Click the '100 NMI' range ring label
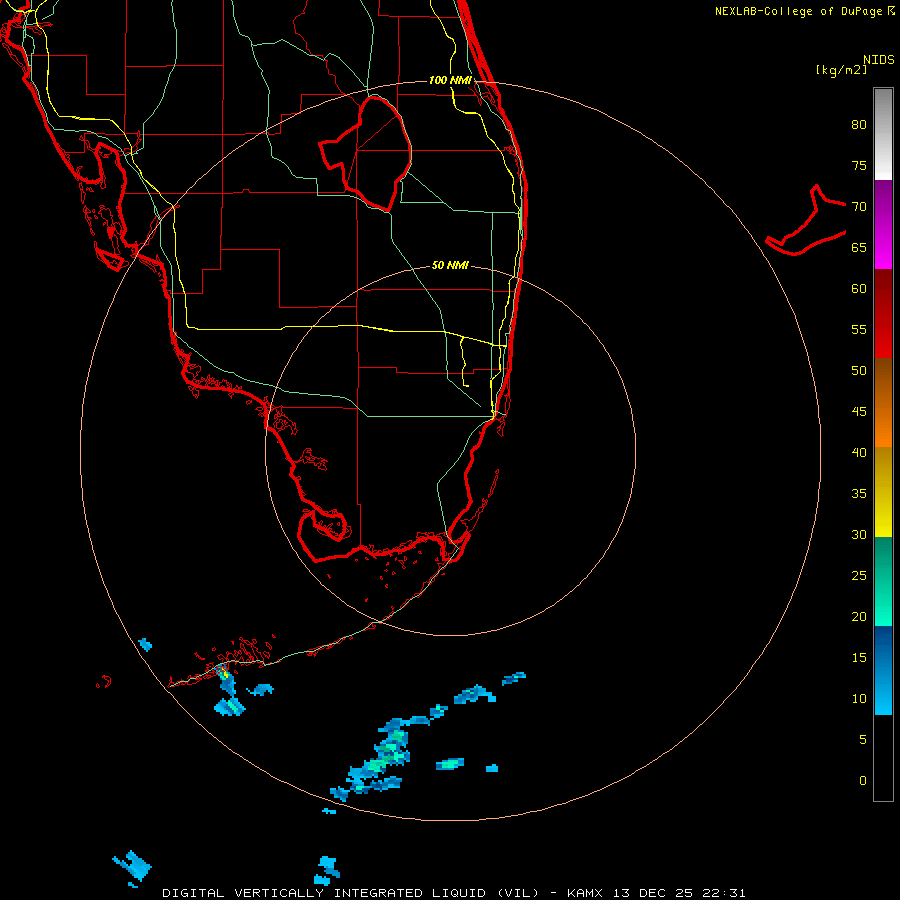900x900 pixels. (x=450, y=80)
